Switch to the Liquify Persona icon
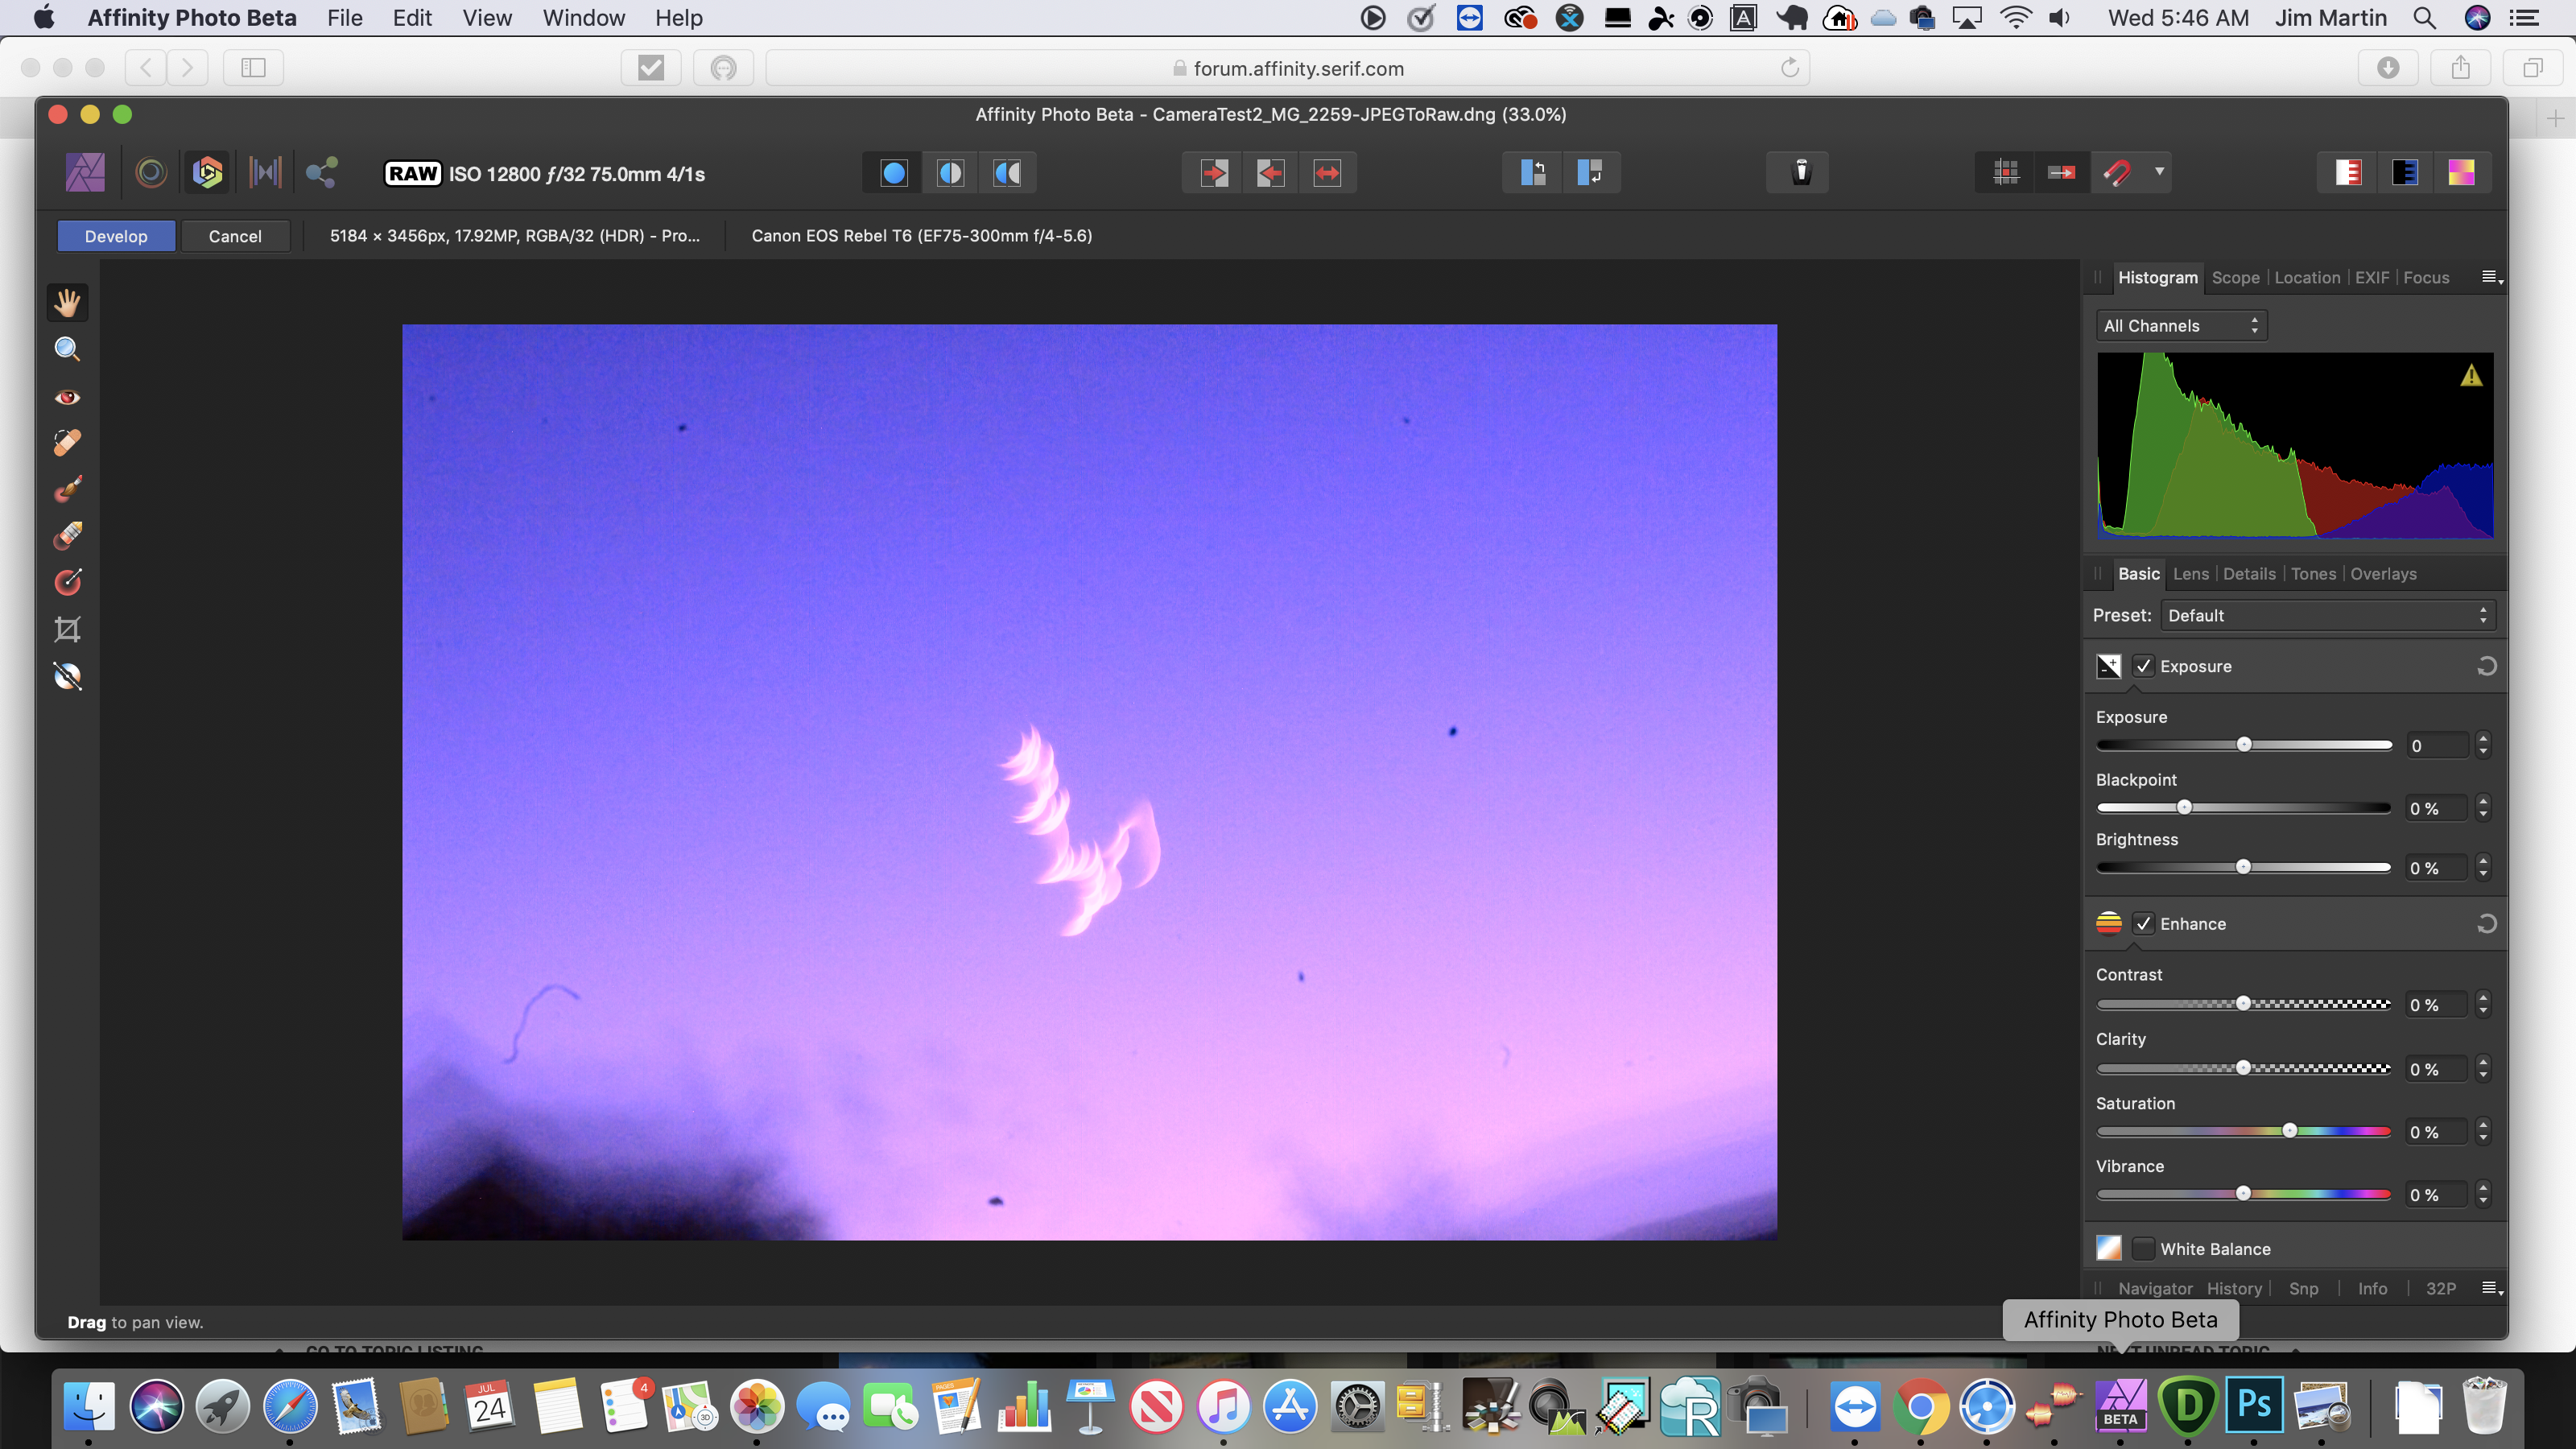Screen dimensions: 2576x1449 point(151,173)
